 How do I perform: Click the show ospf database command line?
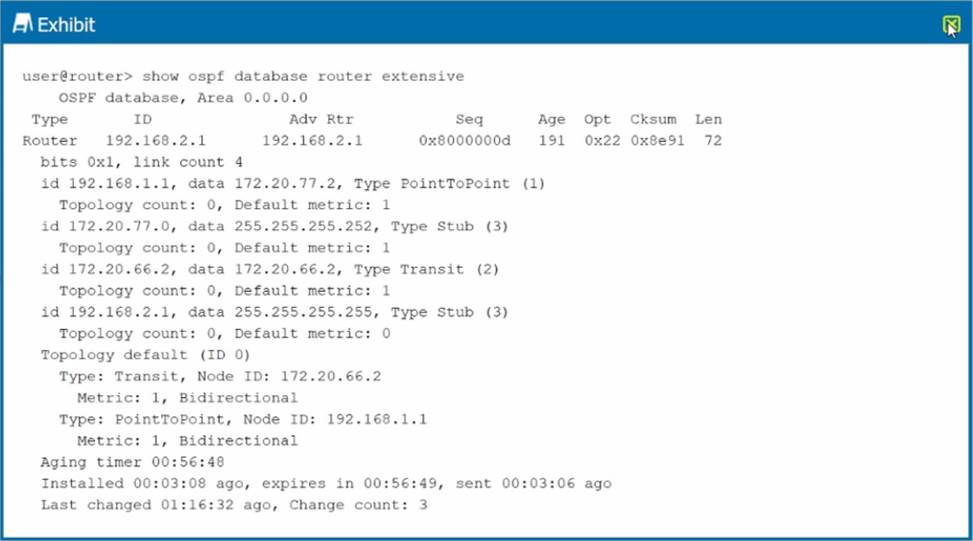pos(243,76)
